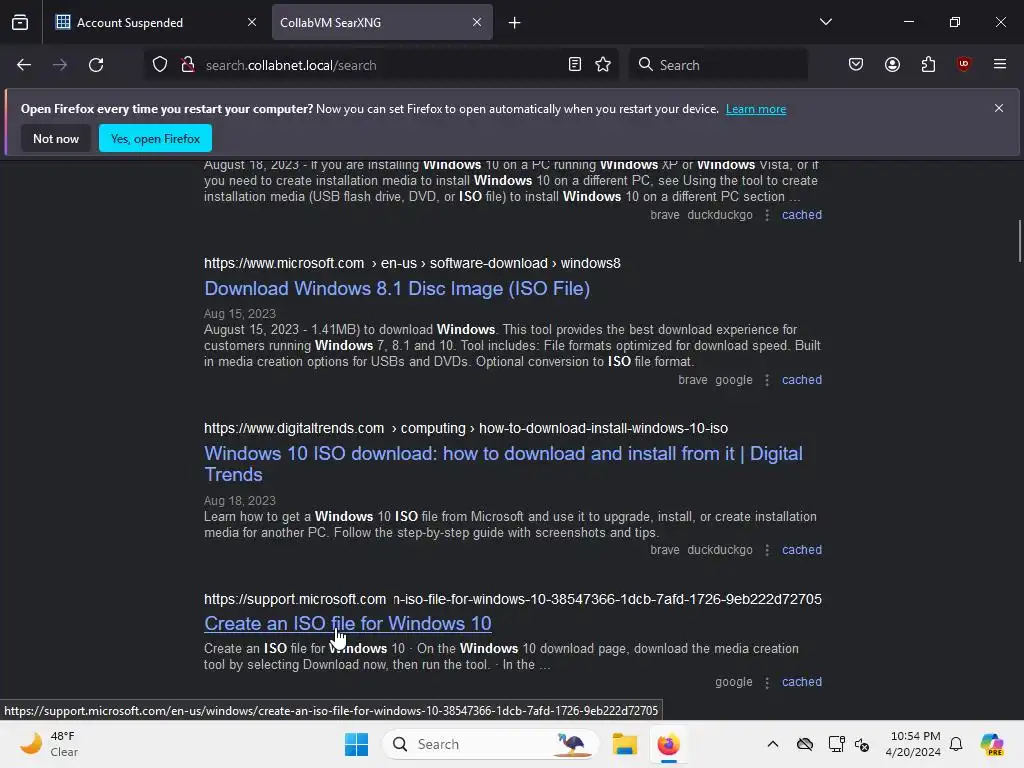Close the Account Suspended tab
The height and width of the screenshot is (768, 1024).
click(x=252, y=22)
